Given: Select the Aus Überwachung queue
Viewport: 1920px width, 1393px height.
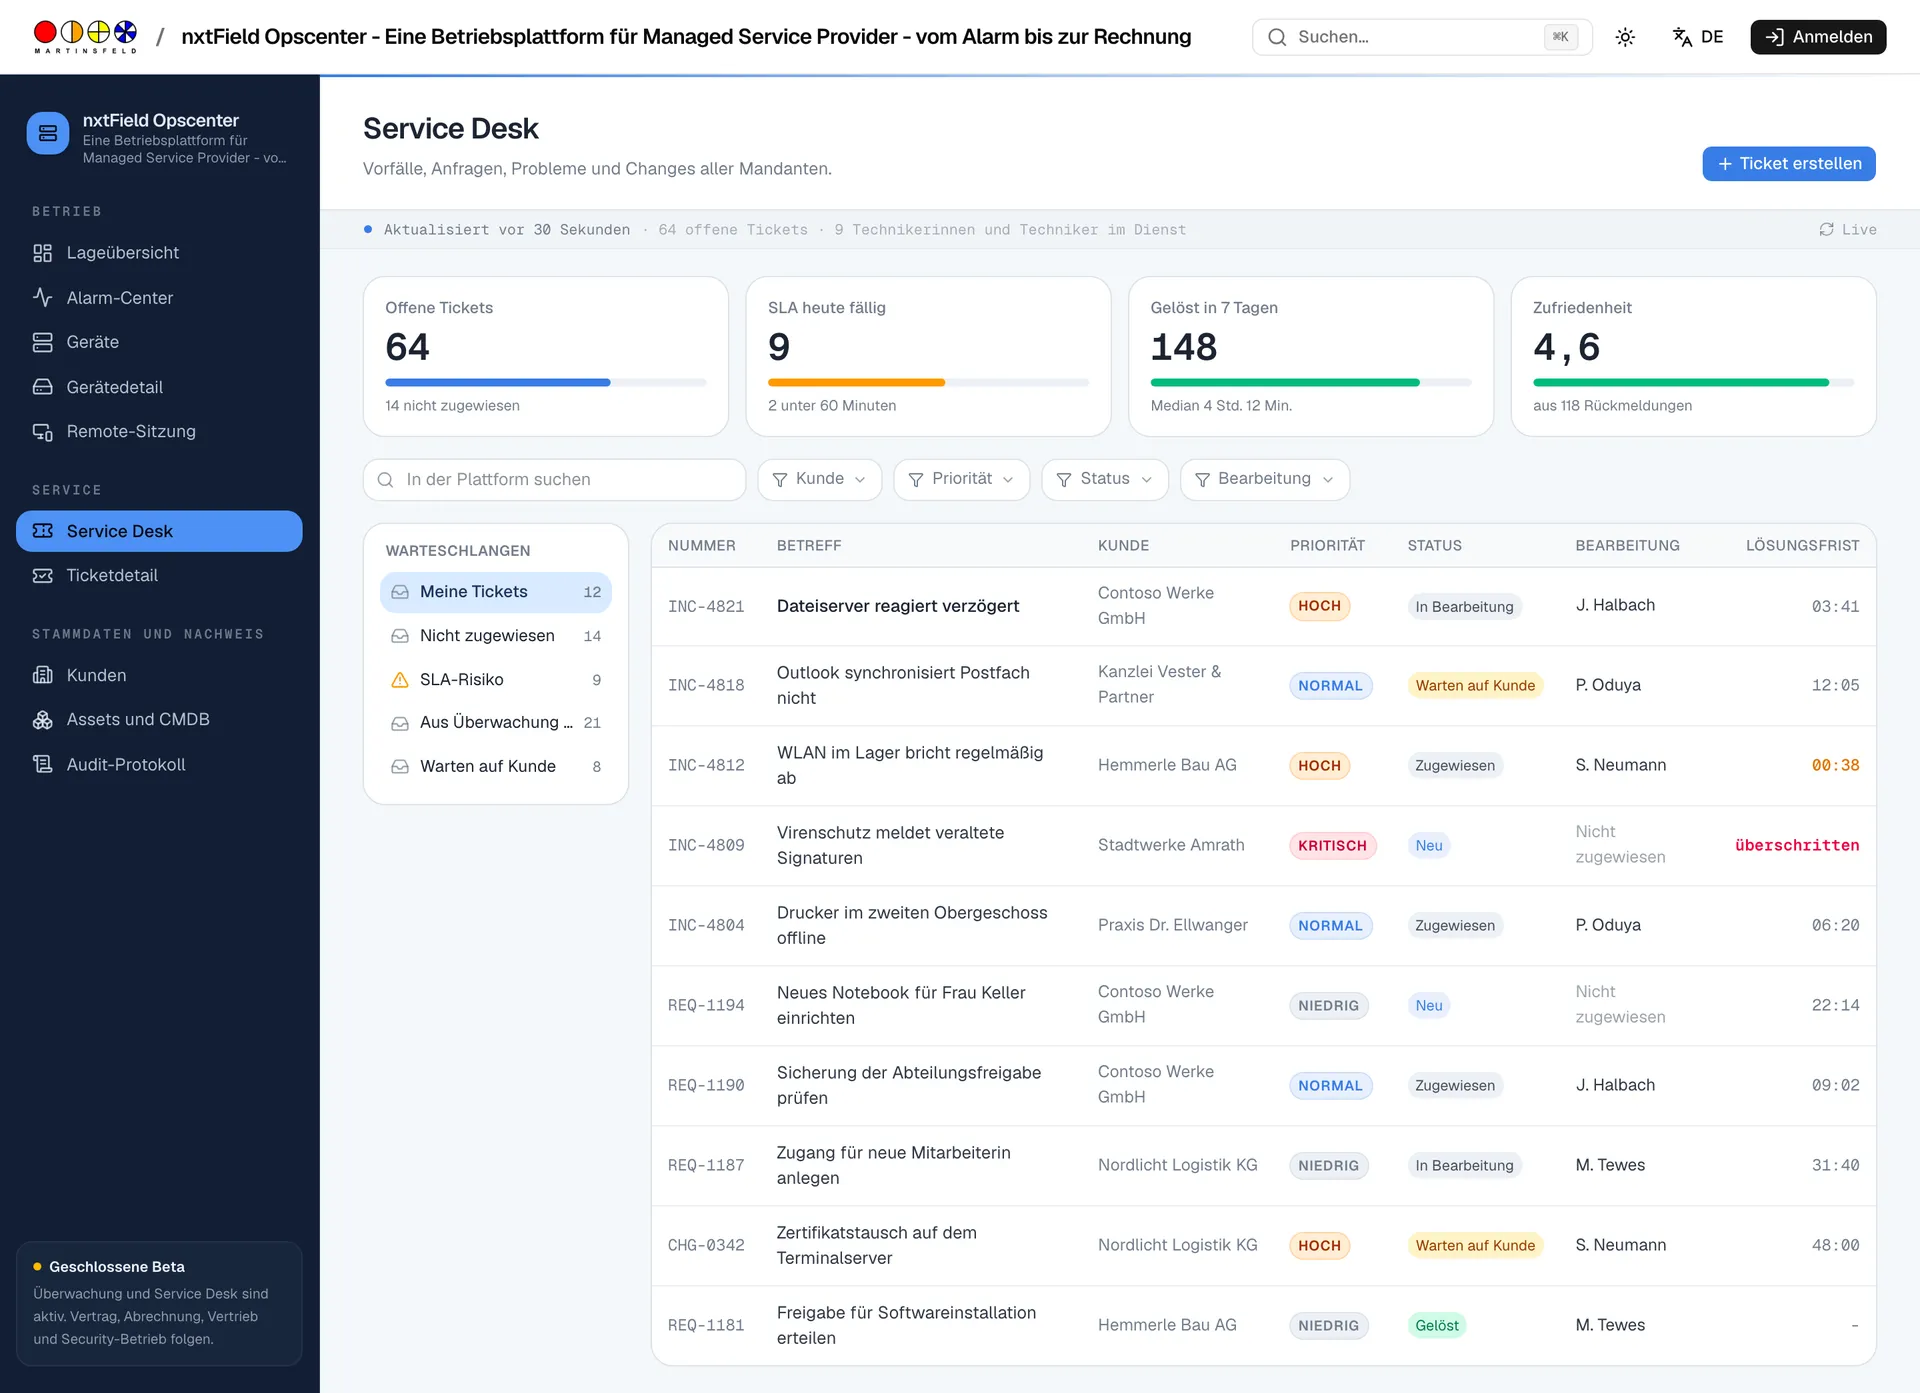Looking at the screenshot, I should point(496,723).
